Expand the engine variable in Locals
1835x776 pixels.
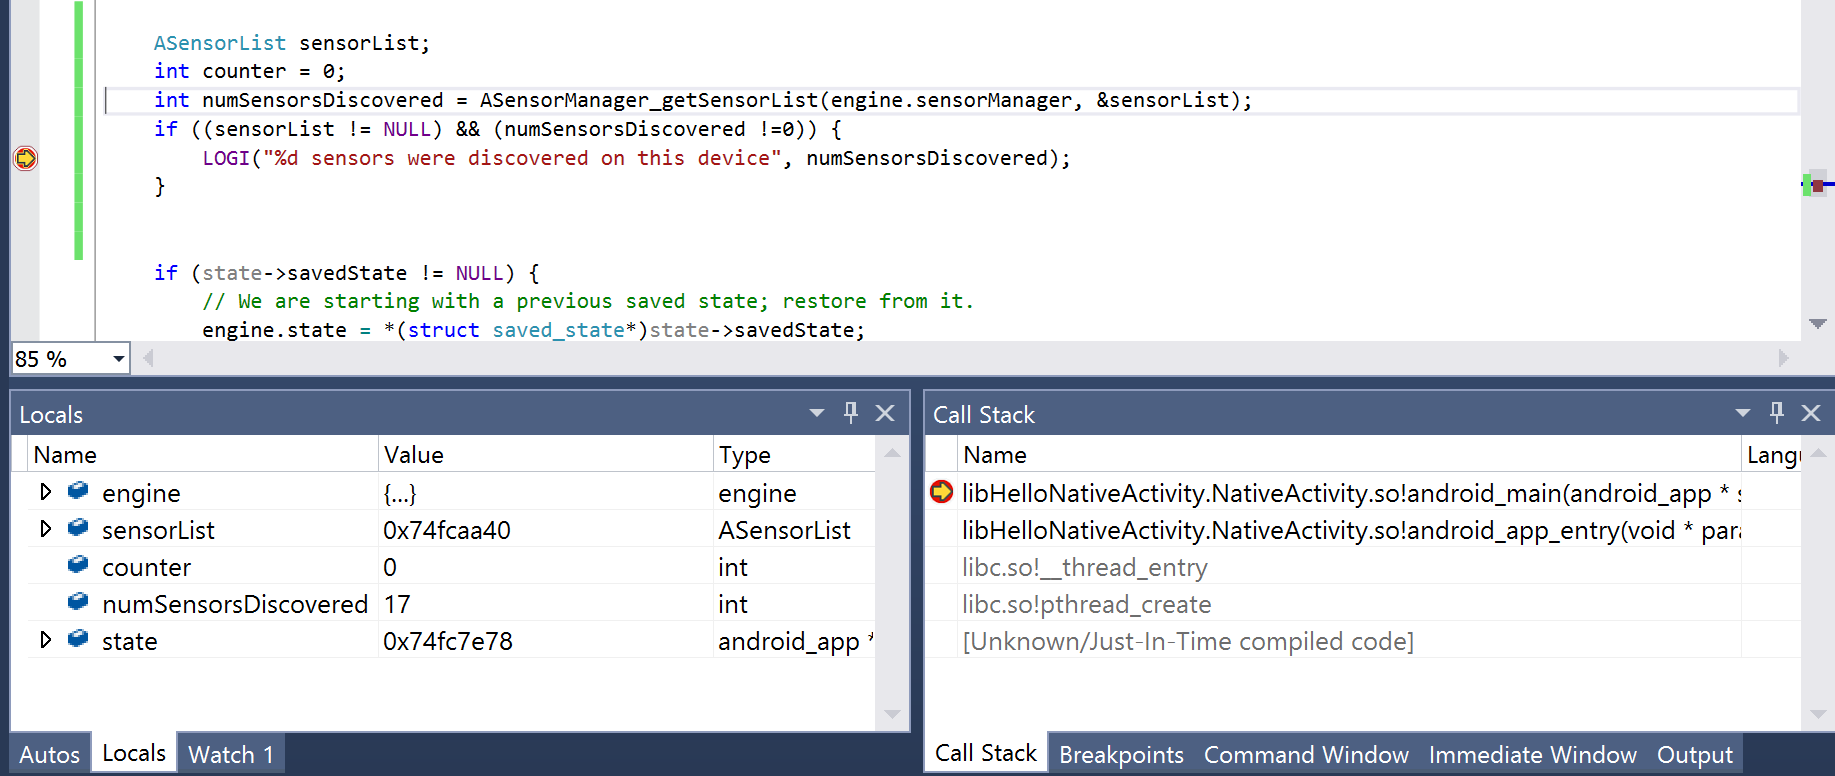[45, 492]
